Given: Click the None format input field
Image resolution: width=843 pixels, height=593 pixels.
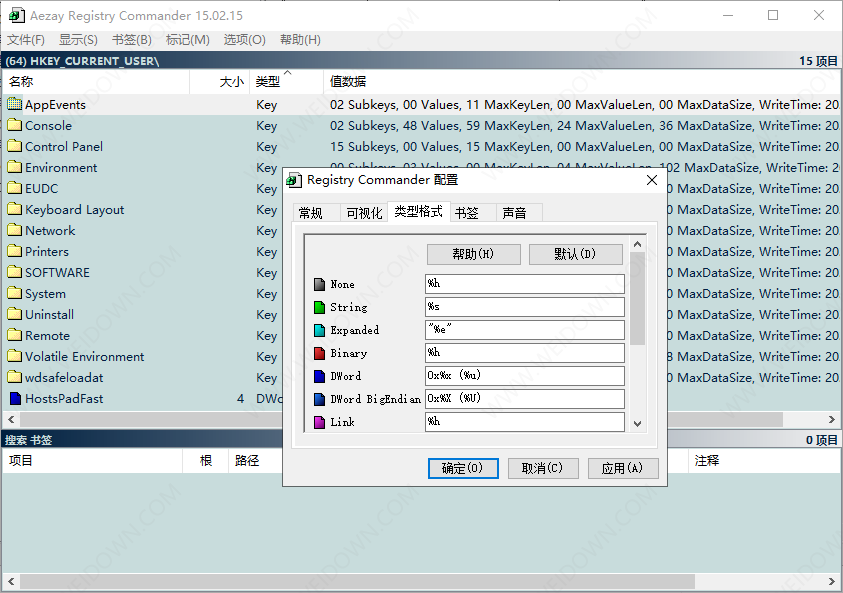Looking at the screenshot, I should point(525,284).
